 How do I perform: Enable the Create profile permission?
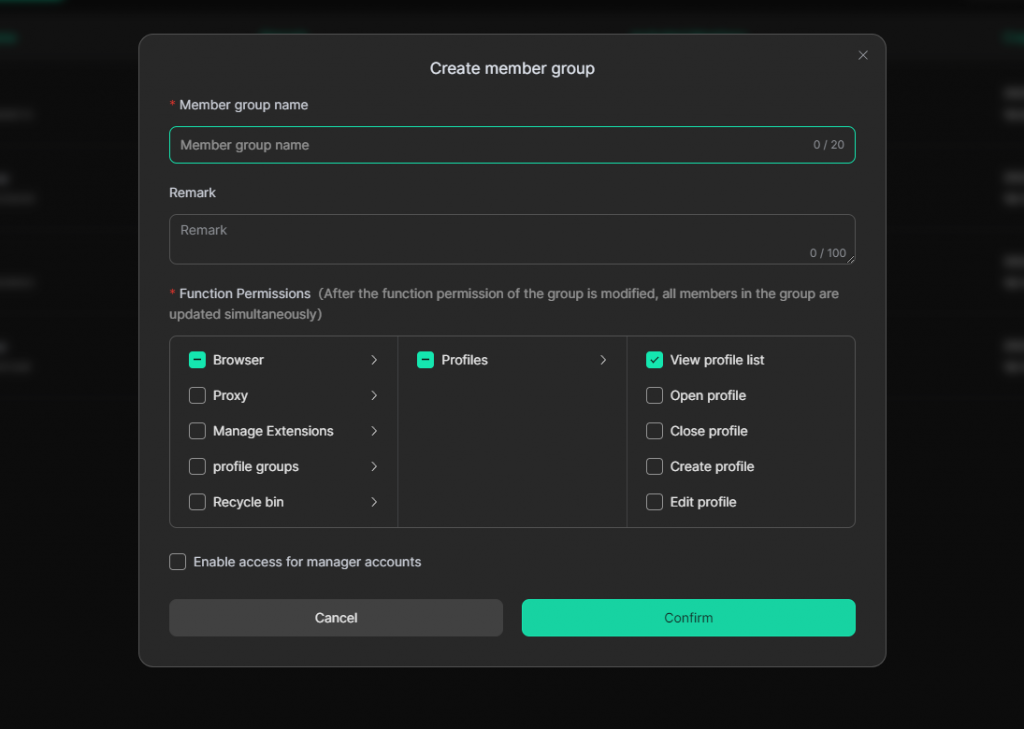[654, 467]
